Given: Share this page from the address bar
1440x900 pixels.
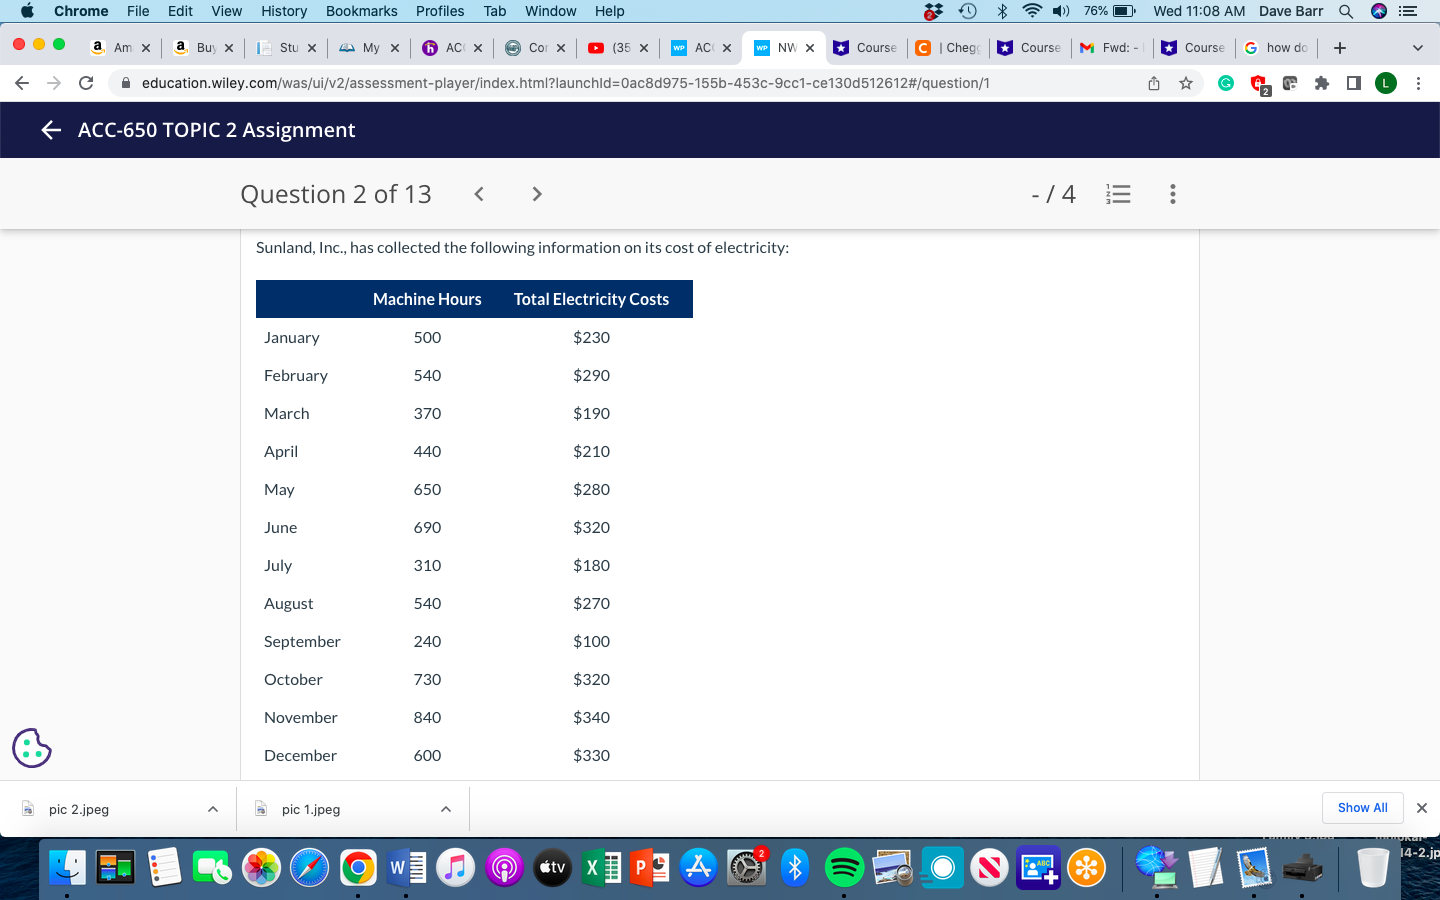Looking at the screenshot, I should click(1154, 83).
